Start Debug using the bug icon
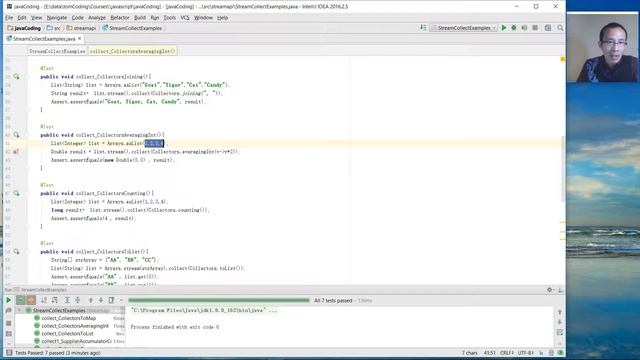This screenshot has height=360, width=640. pyautogui.click(x=514, y=28)
